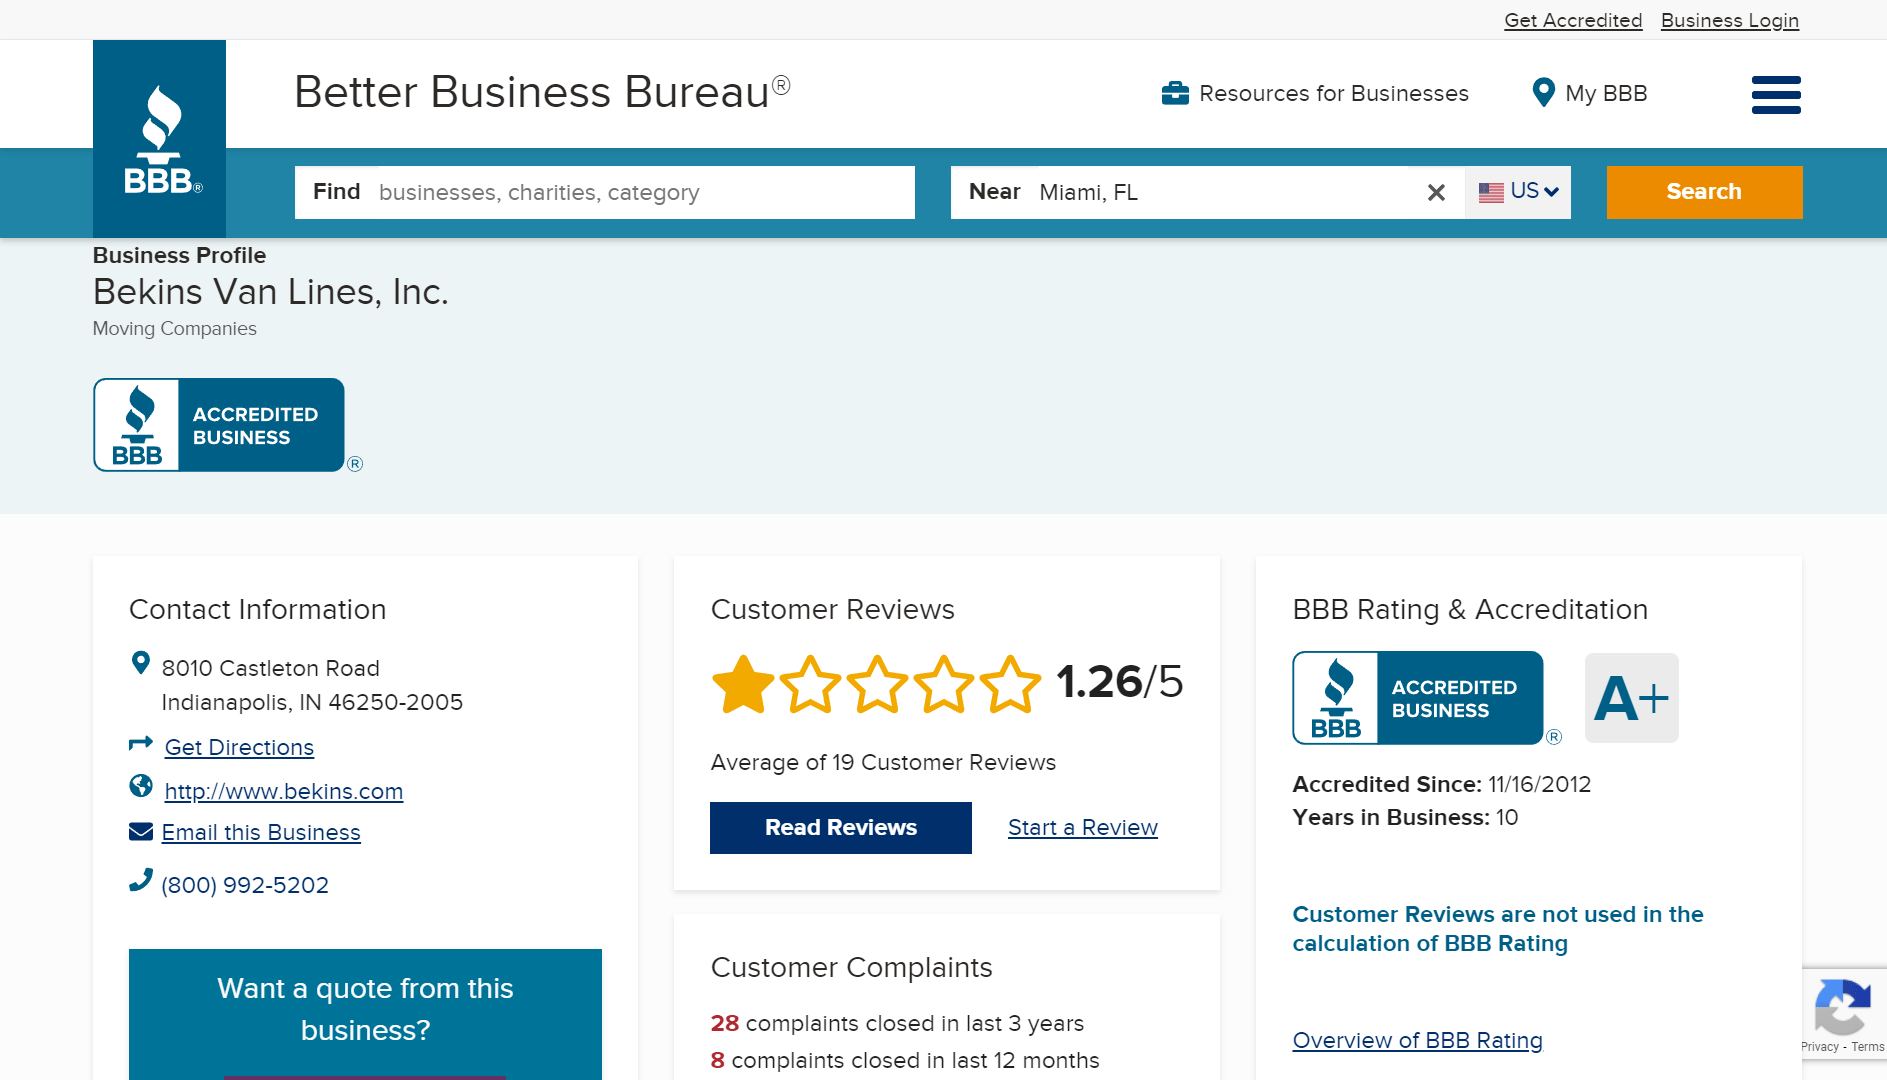1887x1080 pixels.
Task: Open Business Login link
Action: point(1730,20)
